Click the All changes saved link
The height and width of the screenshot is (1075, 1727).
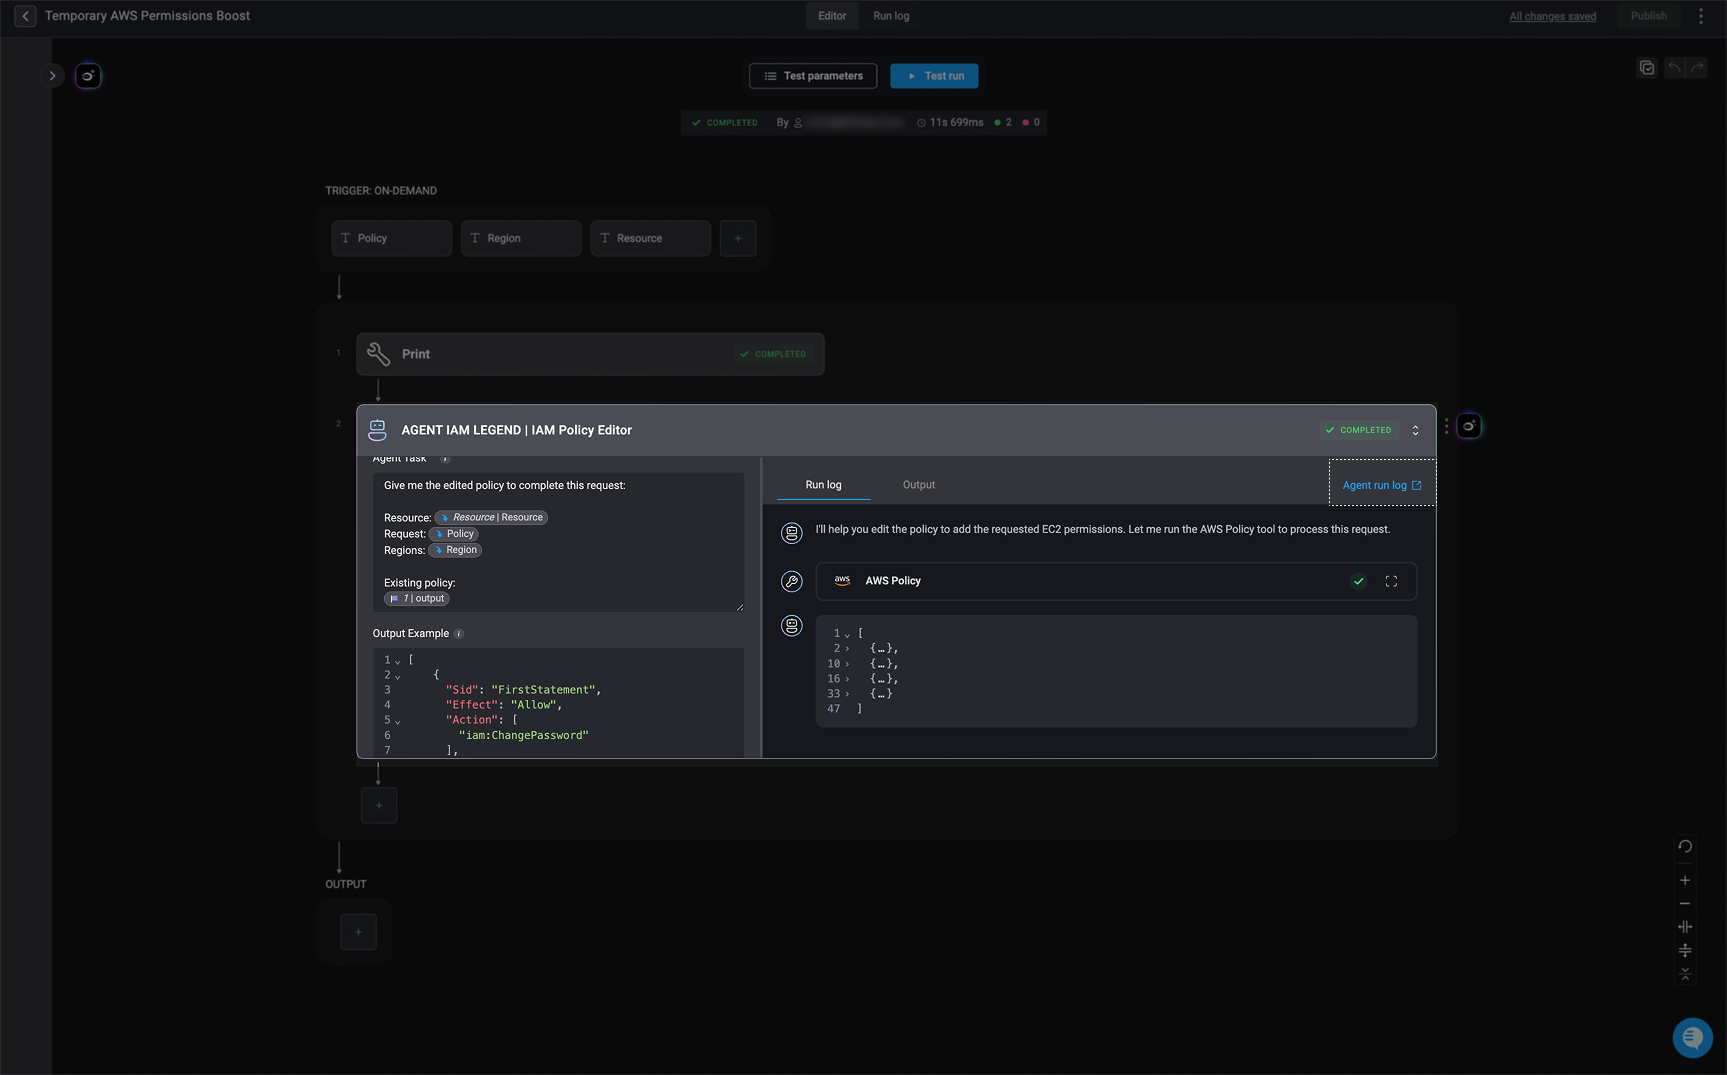point(1552,16)
